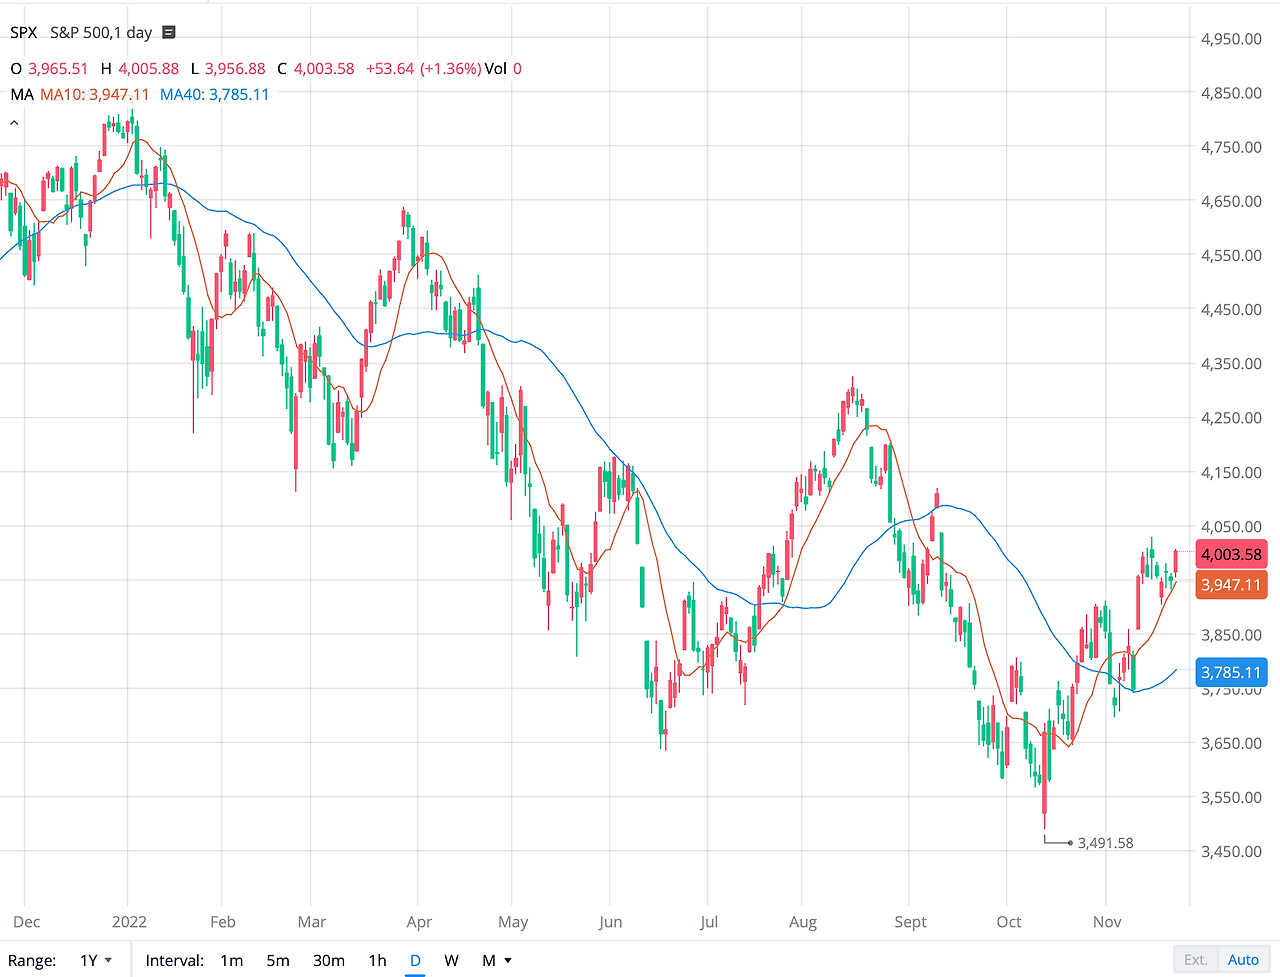This screenshot has width=1280, height=977.
Task: Select the 1m interval
Action: (x=231, y=960)
